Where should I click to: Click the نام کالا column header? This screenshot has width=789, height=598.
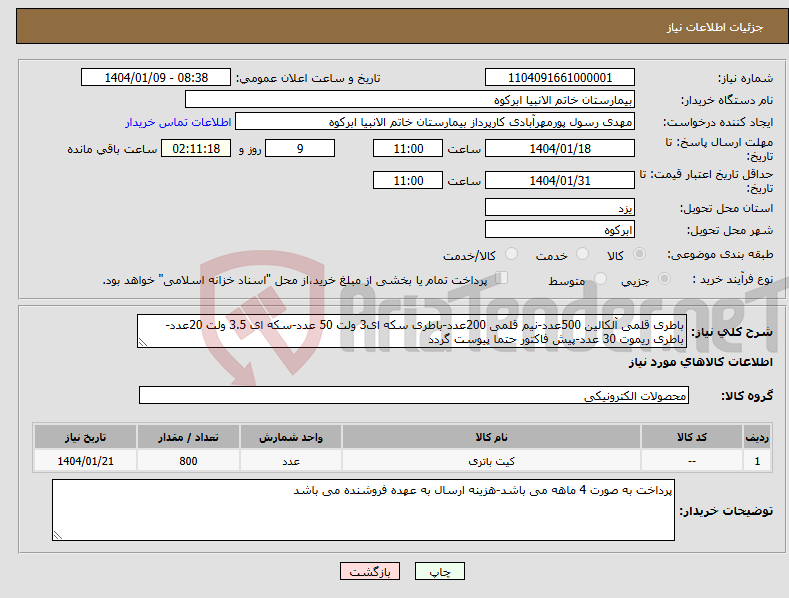491,437
